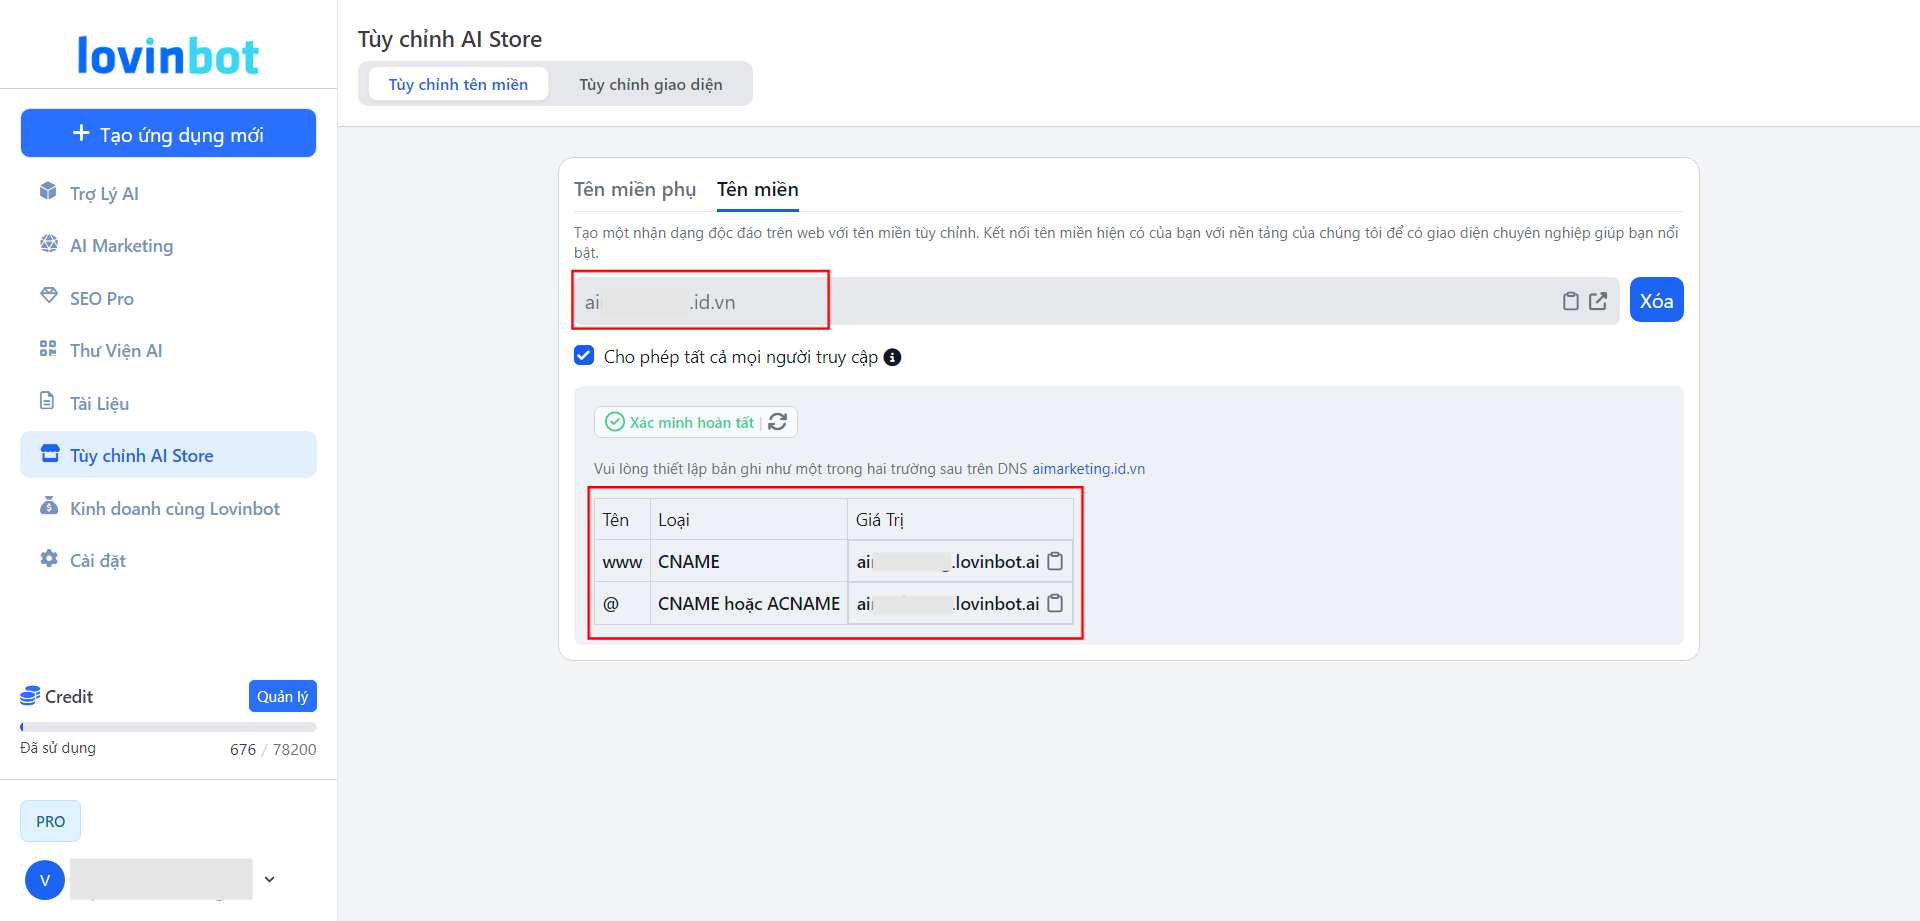Copy the www CNAME record value
1920x921 pixels.
point(1055,562)
